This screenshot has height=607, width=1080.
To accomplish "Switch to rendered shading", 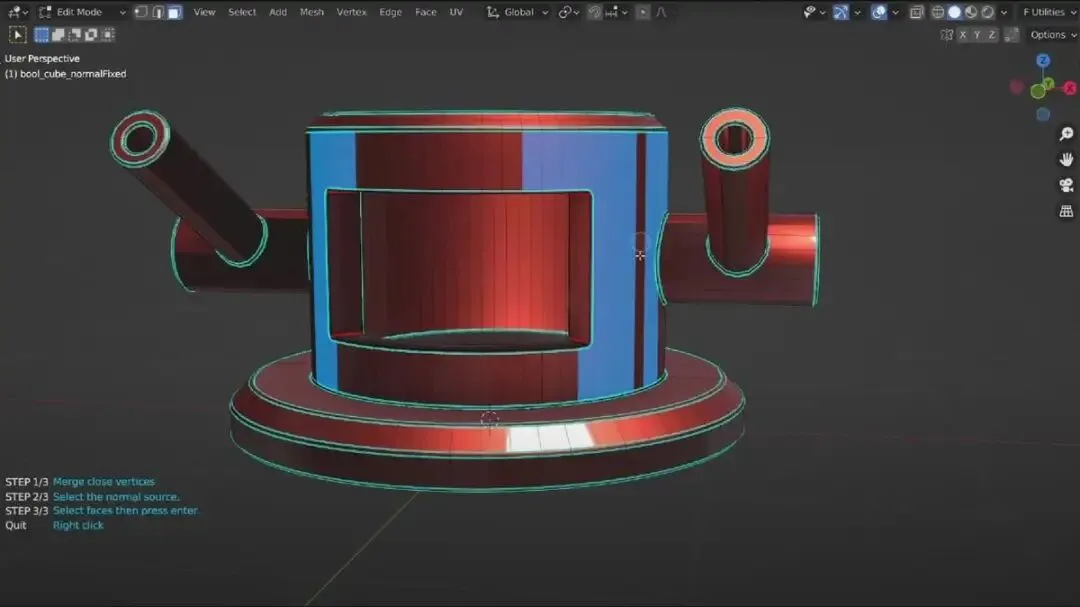I will [987, 12].
